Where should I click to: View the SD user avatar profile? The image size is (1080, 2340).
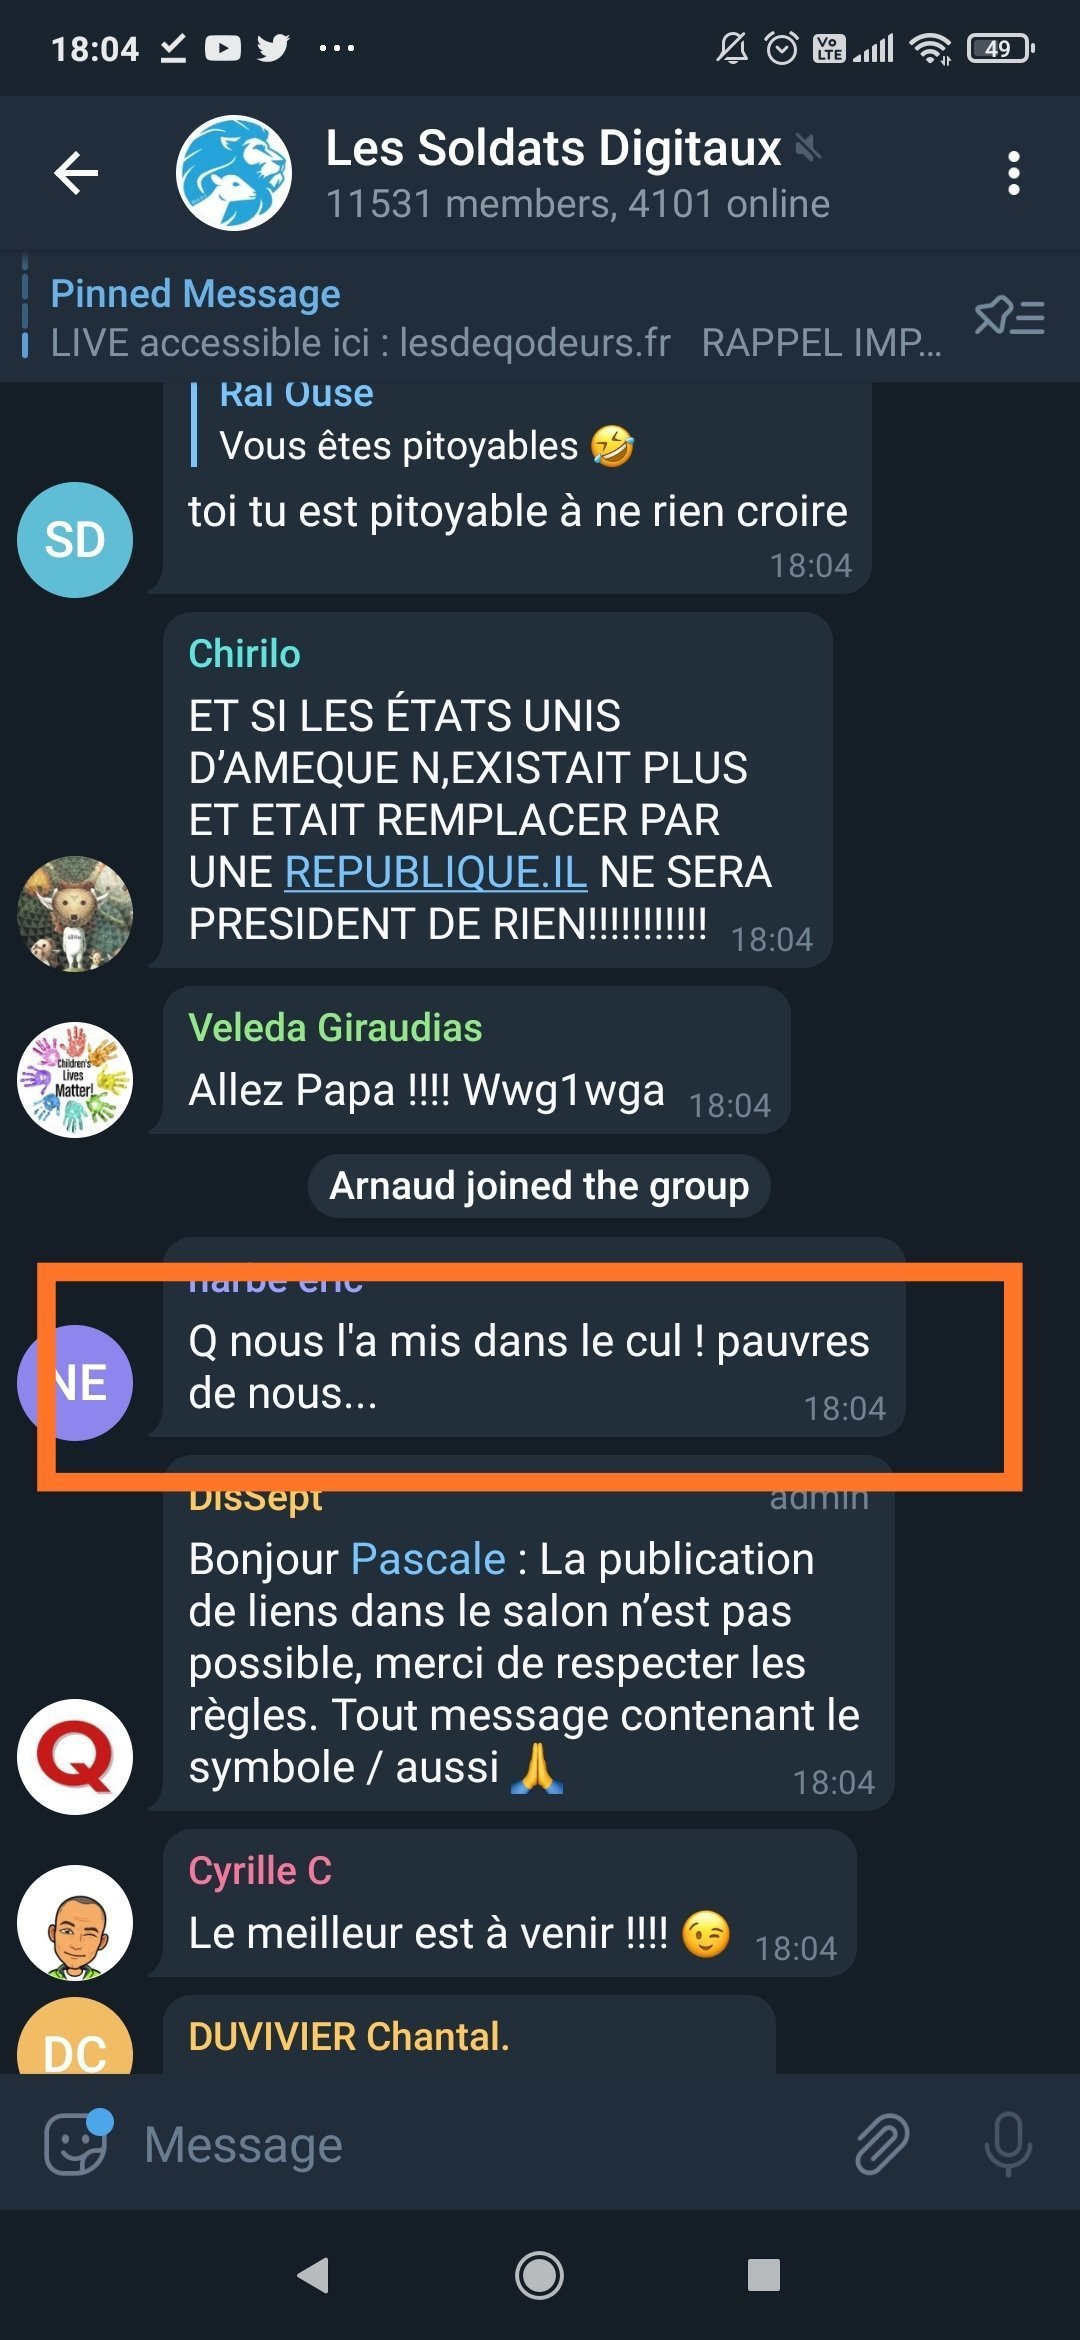pyautogui.click(x=75, y=540)
